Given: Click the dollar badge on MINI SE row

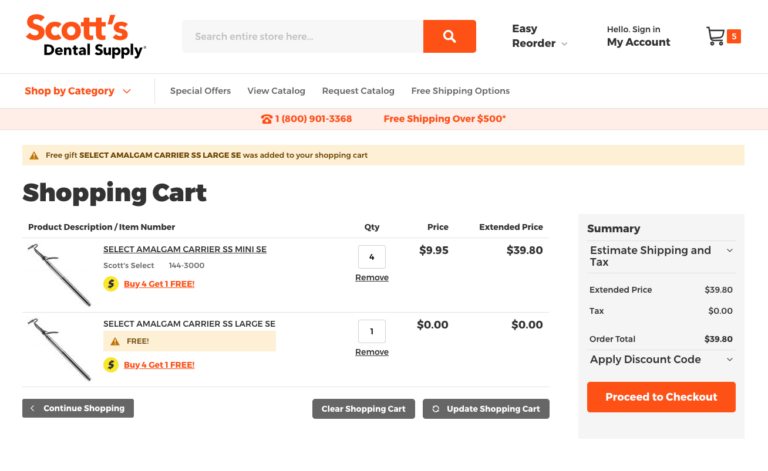Looking at the screenshot, I should pos(111,284).
